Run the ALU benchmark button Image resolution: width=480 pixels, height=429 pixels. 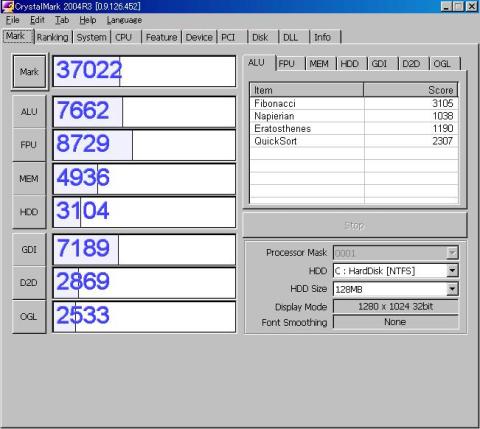click(x=29, y=112)
